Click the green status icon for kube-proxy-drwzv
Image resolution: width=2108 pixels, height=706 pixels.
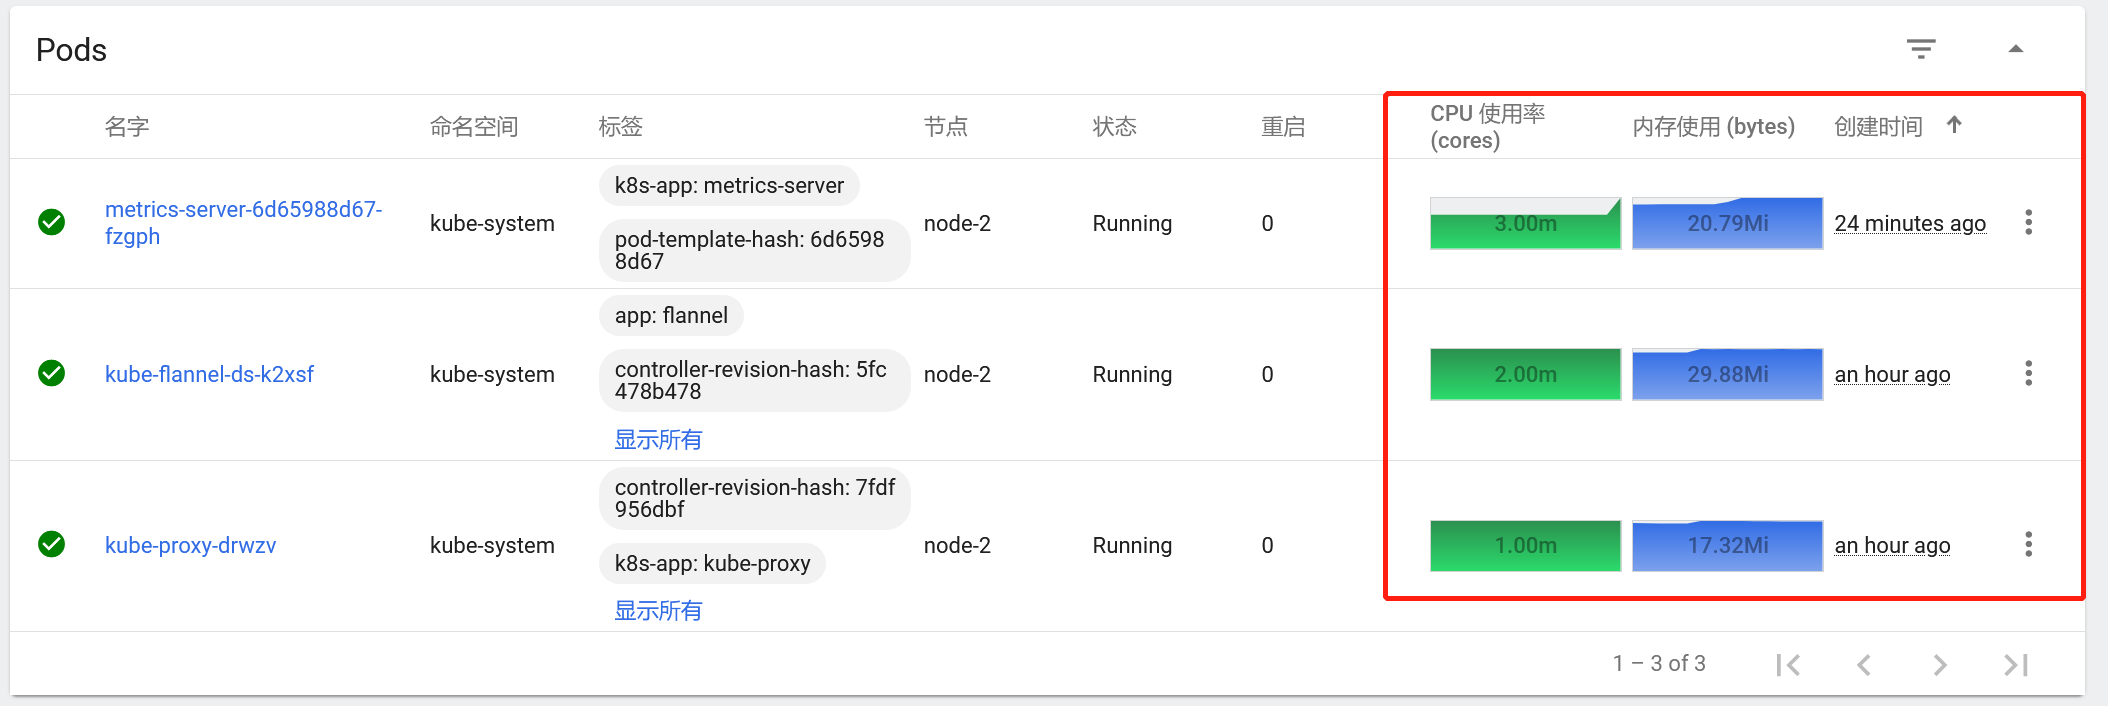point(51,544)
